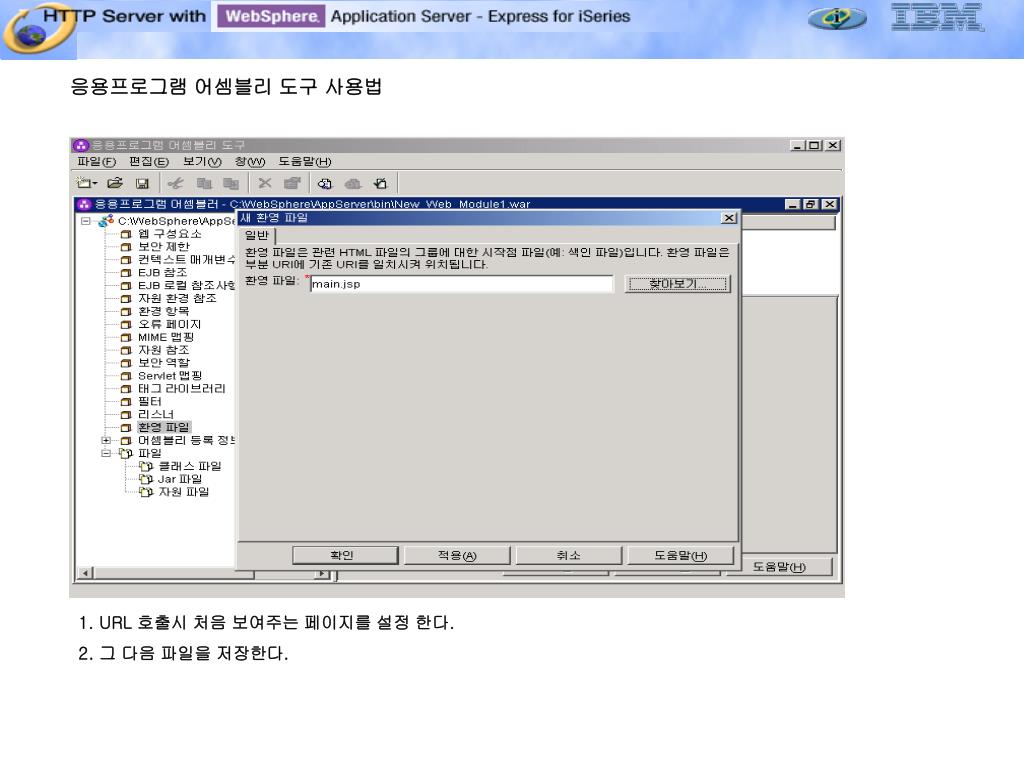Minimize the inner 응용프로그램 어셈블러 window

792,204
